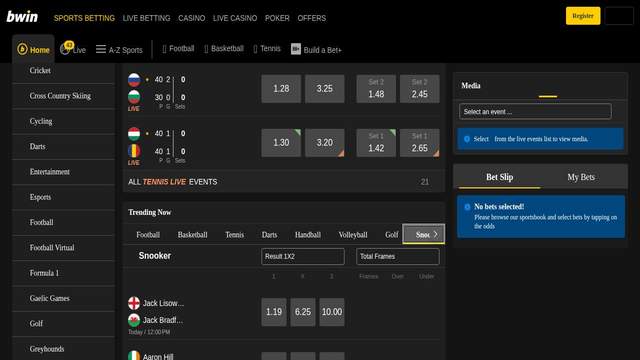640x360 pixels.
Task: Click Russian flag player icon
Action: click(x=134, y=80)
